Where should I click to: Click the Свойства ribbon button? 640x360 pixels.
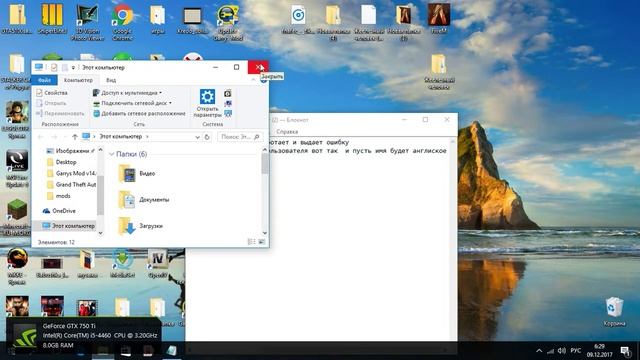pos(52,93)
